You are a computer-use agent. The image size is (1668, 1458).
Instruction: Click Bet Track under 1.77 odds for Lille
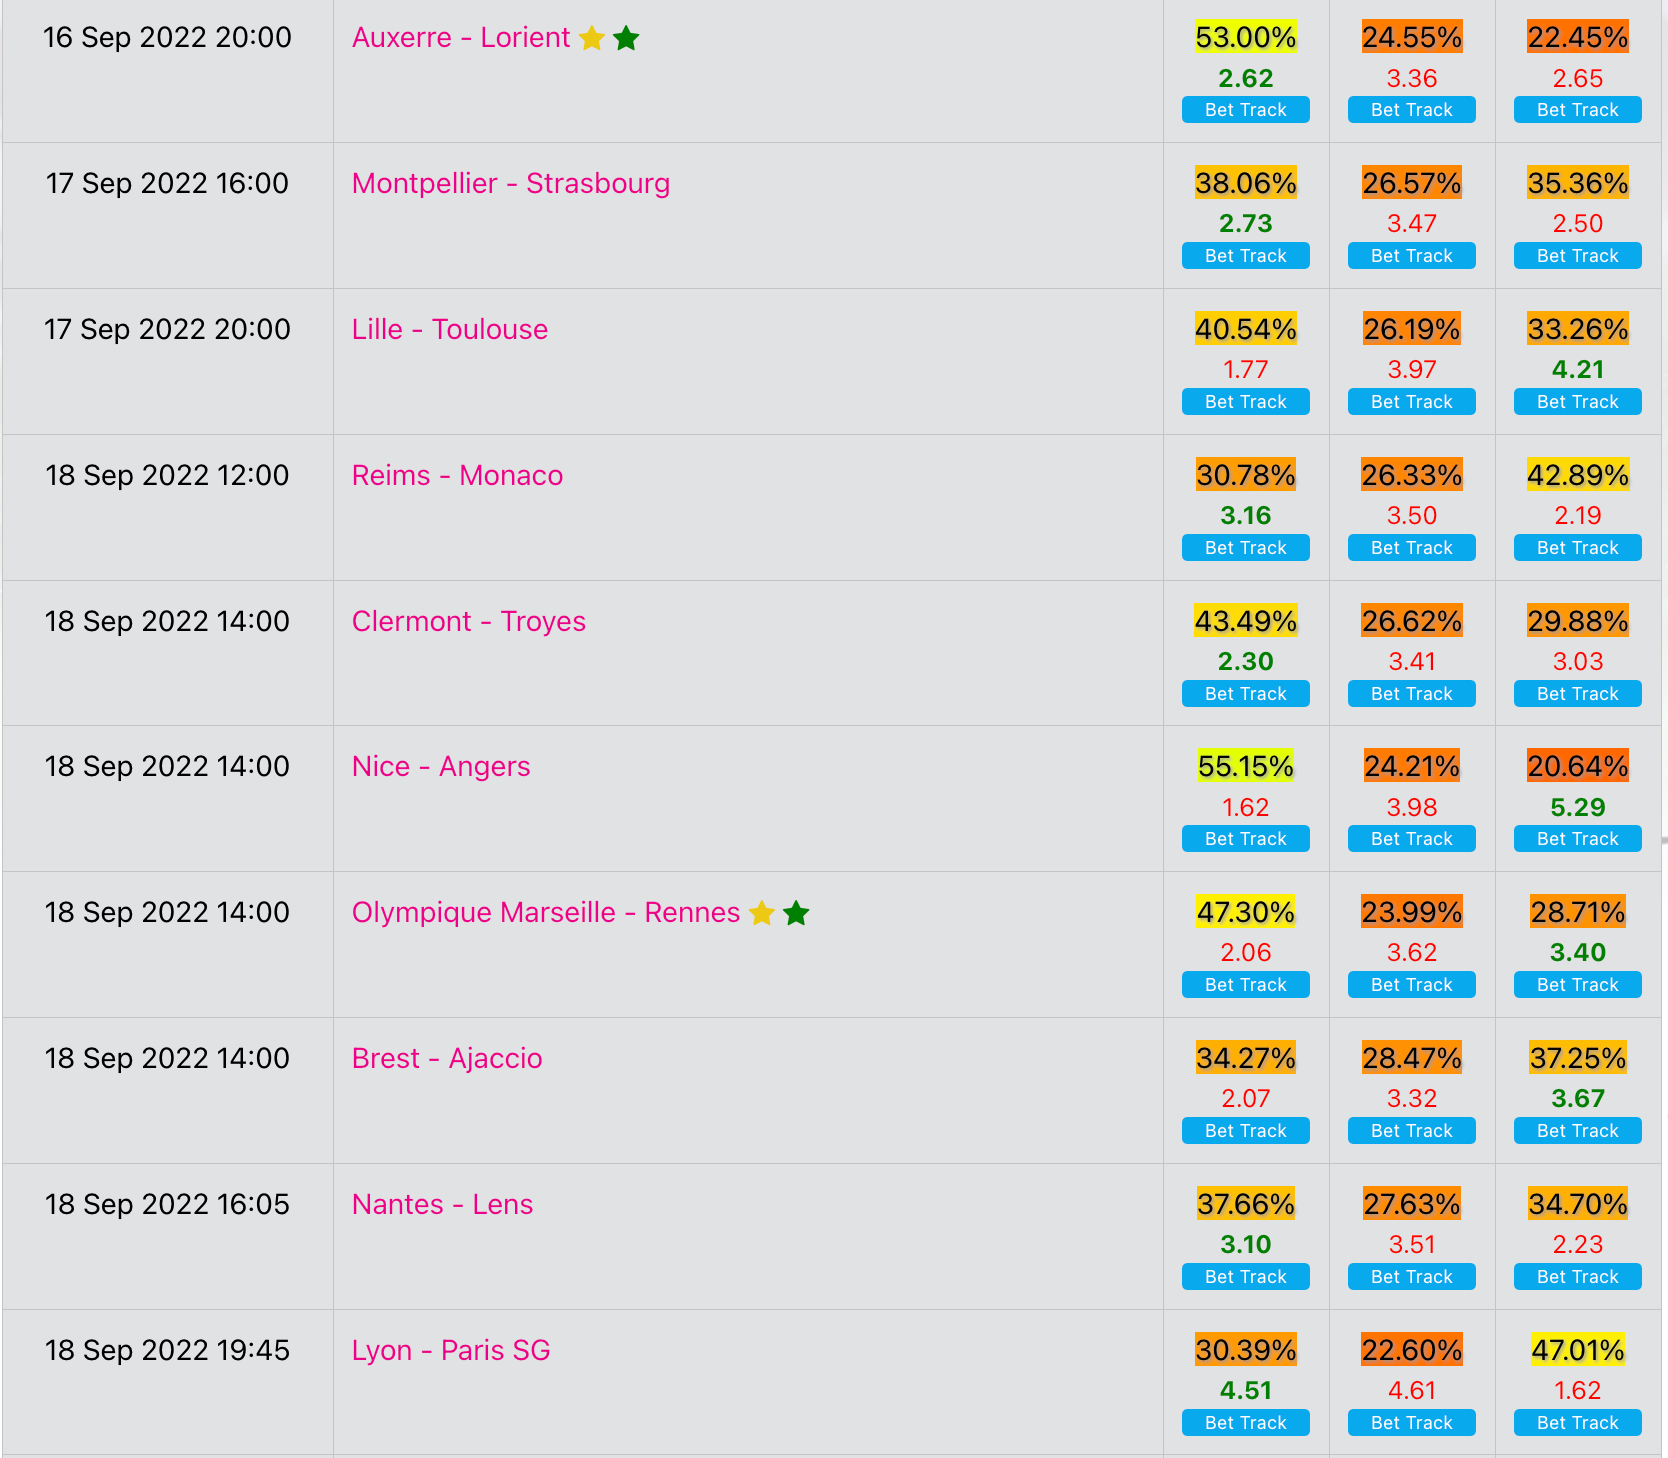click(1246, 402)
